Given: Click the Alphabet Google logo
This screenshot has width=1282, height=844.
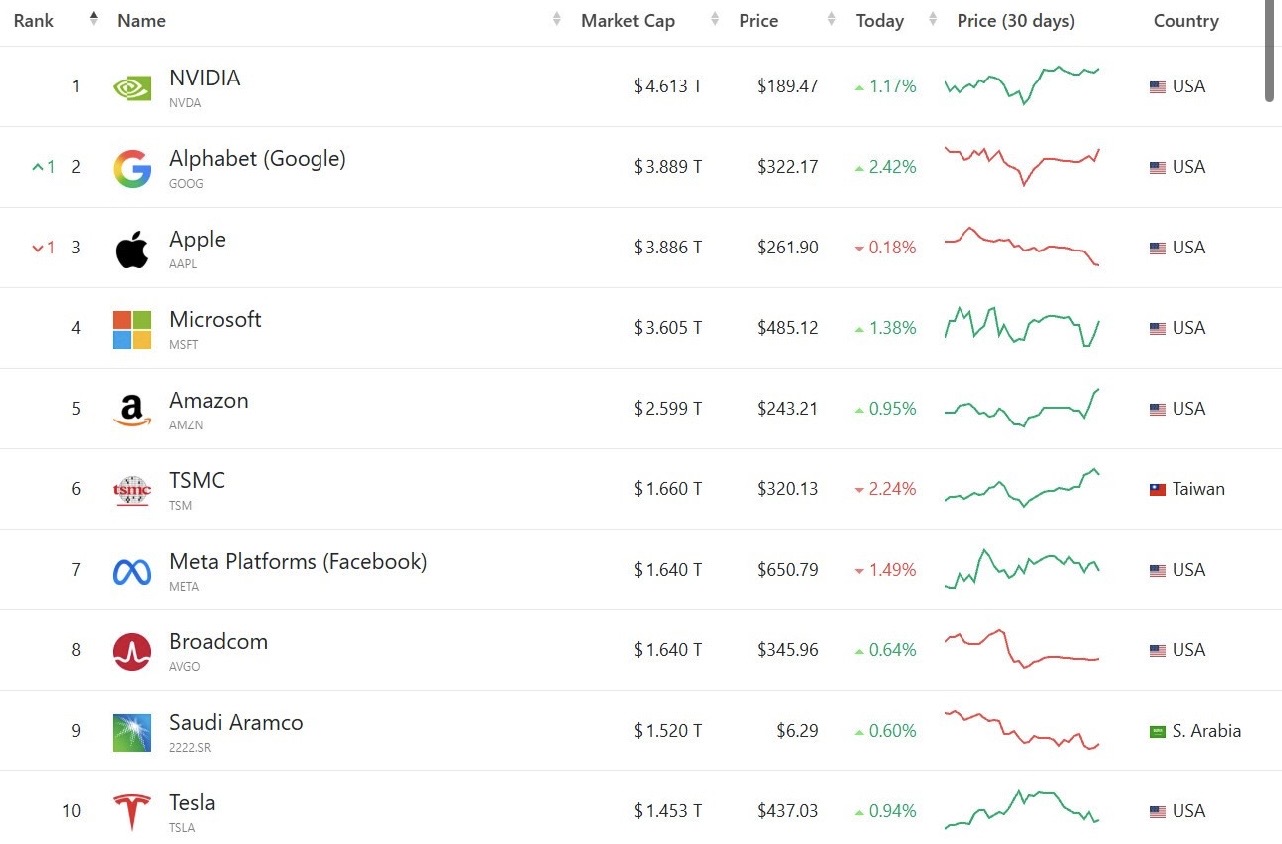Looking at the screenshot, I should (x=132, y=169).
